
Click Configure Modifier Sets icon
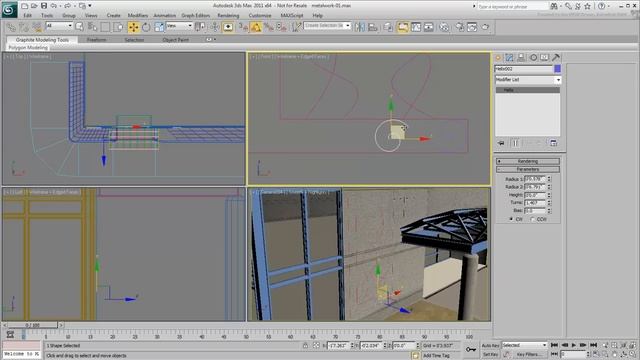point(553,143)
